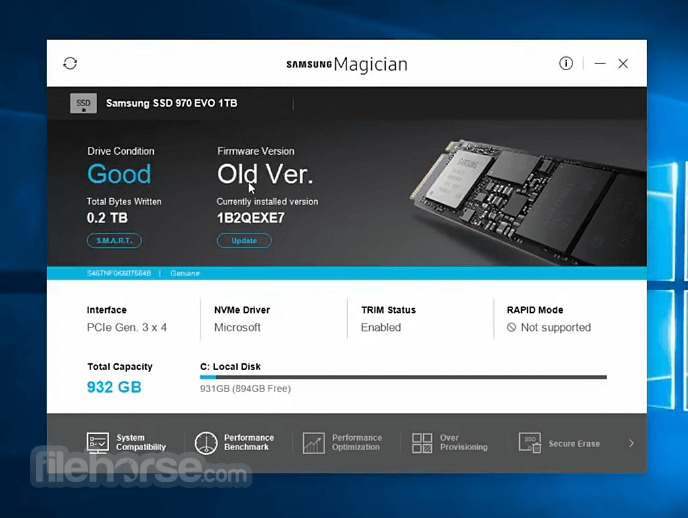
Task: Click the 'Interface' heading
Action: coord(107,310)
